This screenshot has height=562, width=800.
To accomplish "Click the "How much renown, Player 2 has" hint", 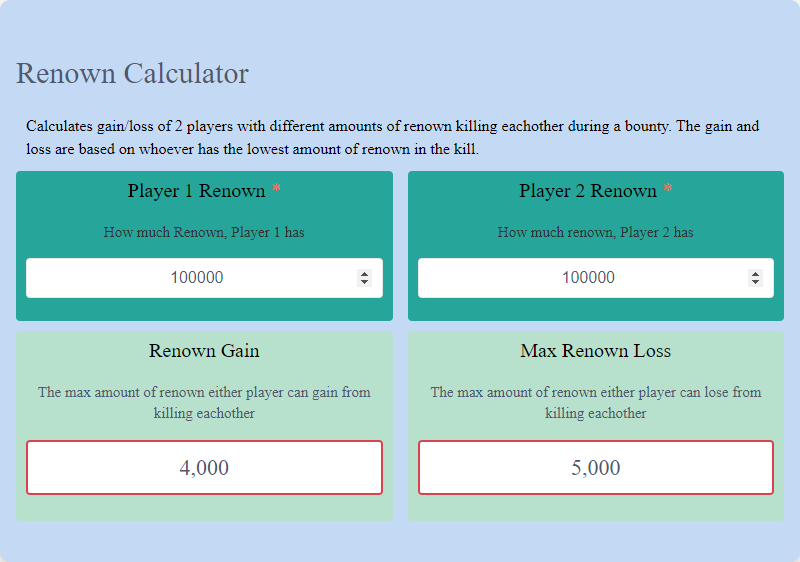I will click(596, 232).
